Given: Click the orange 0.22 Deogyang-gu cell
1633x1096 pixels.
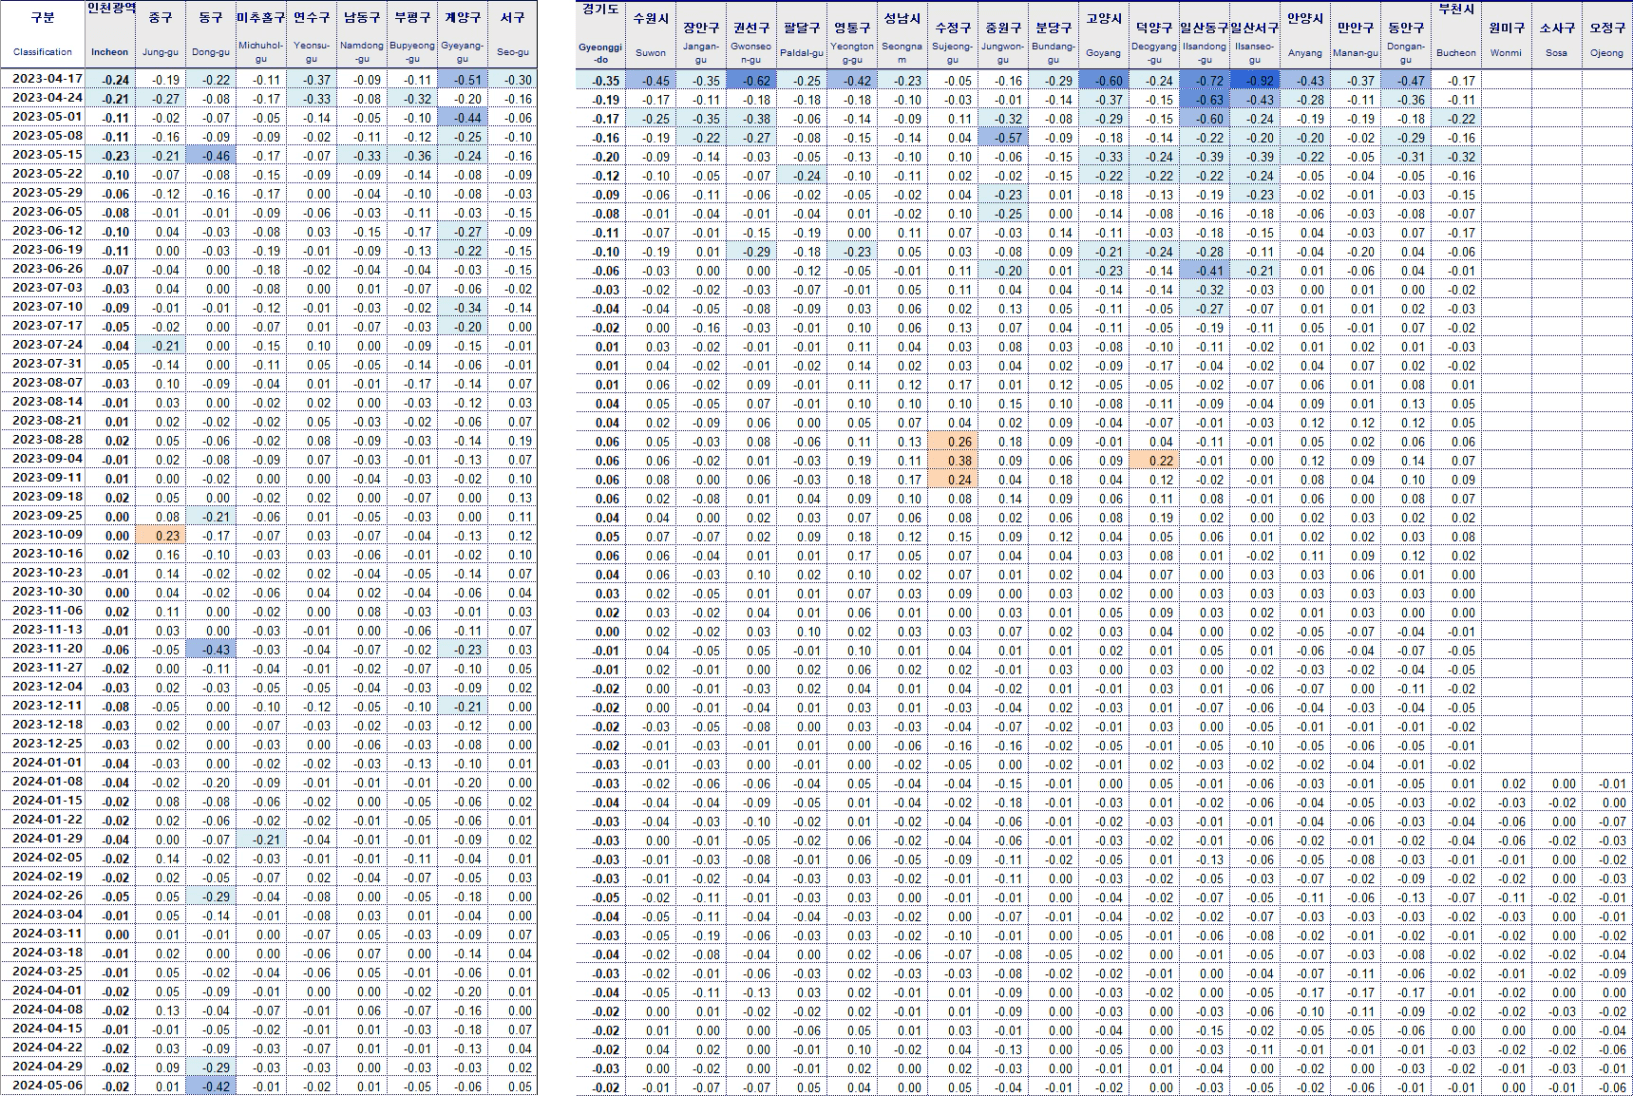Looking at the screenshot, I should pos(1154,461).
